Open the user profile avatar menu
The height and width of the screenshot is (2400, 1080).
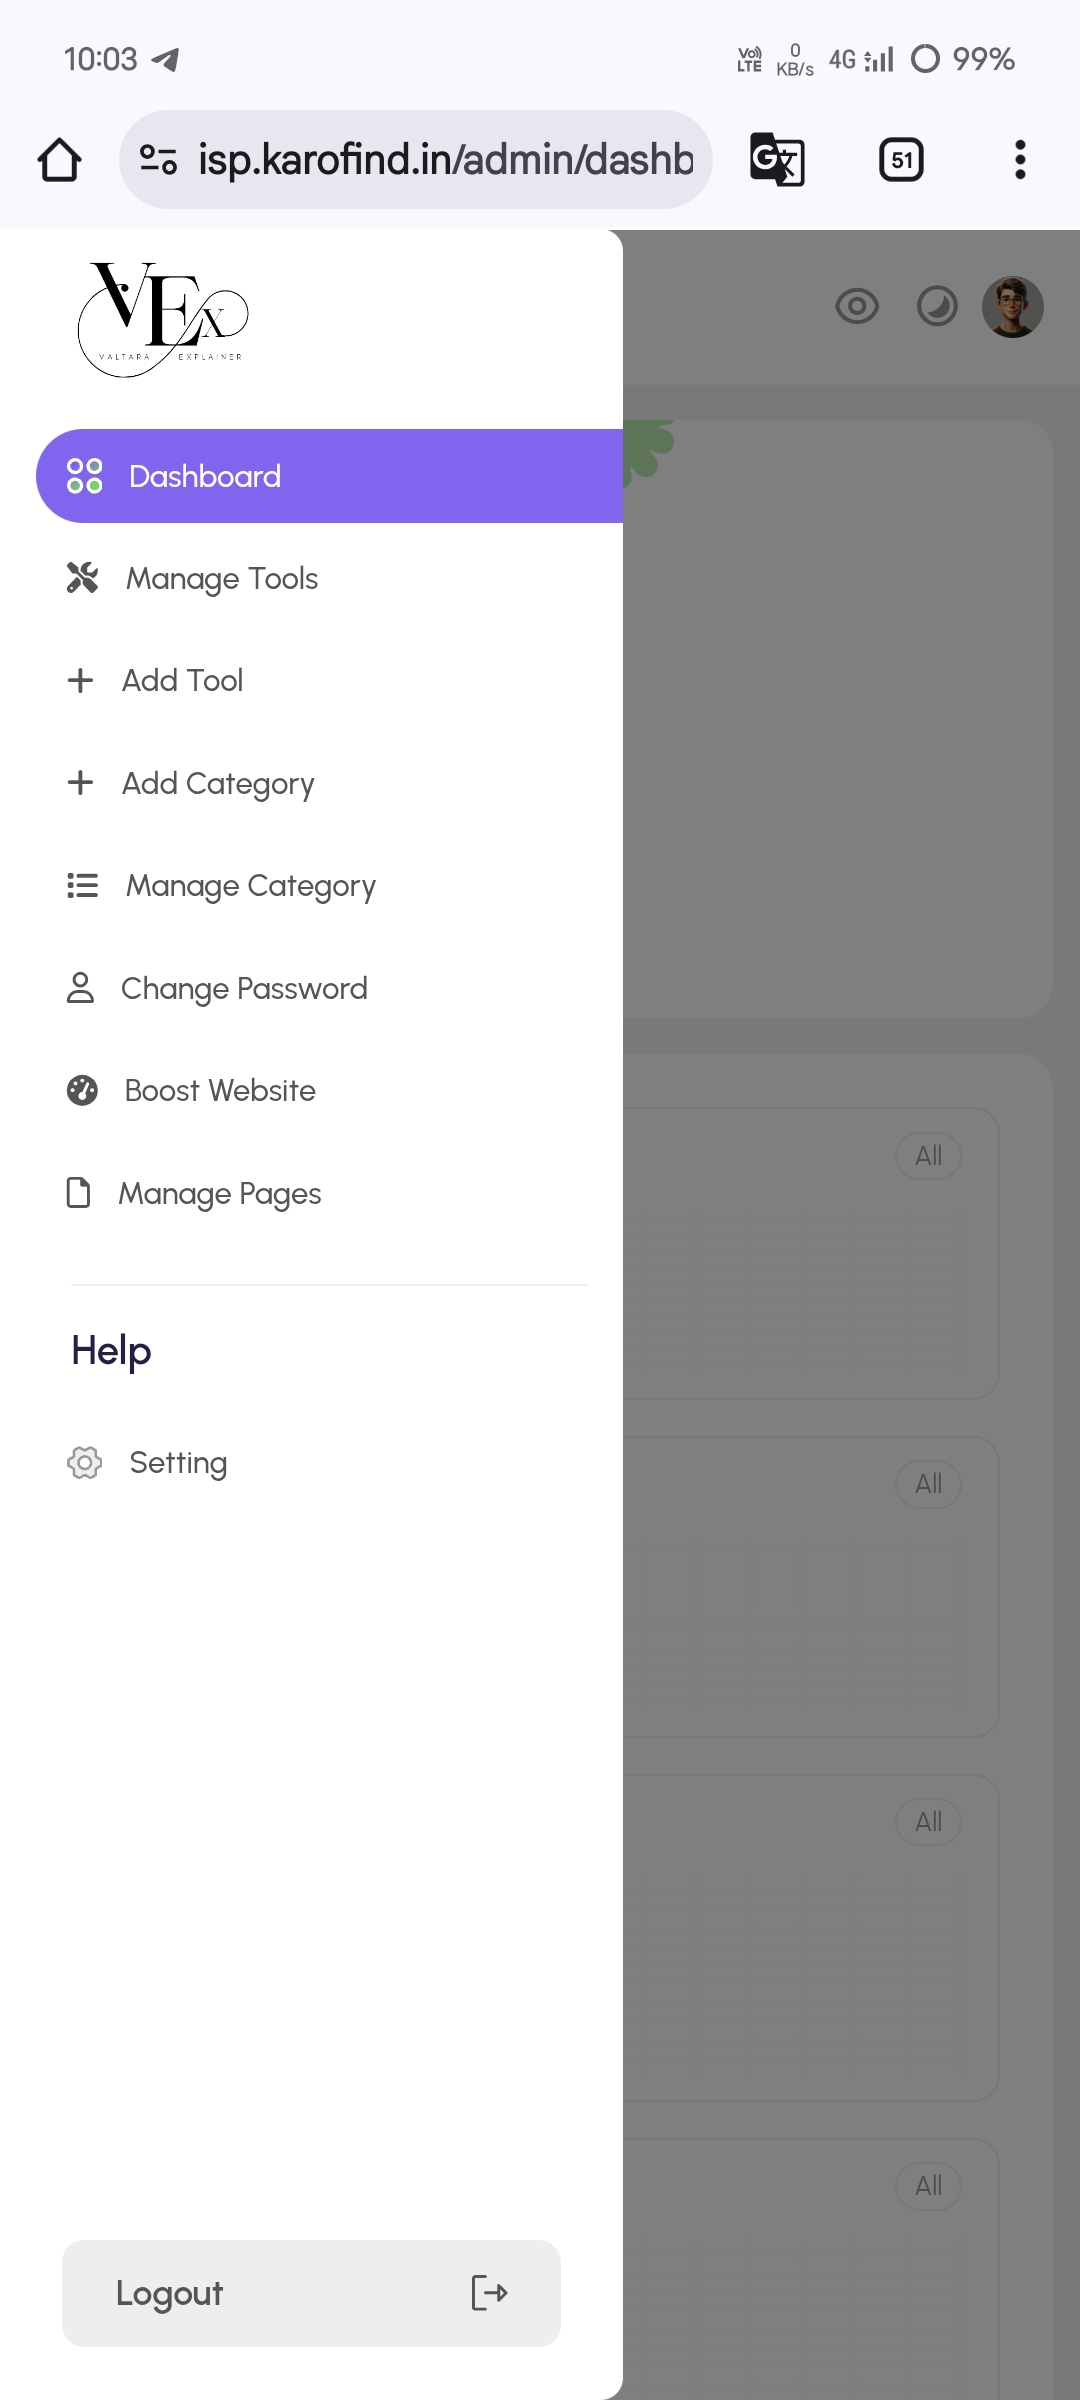pos(1012,307)
